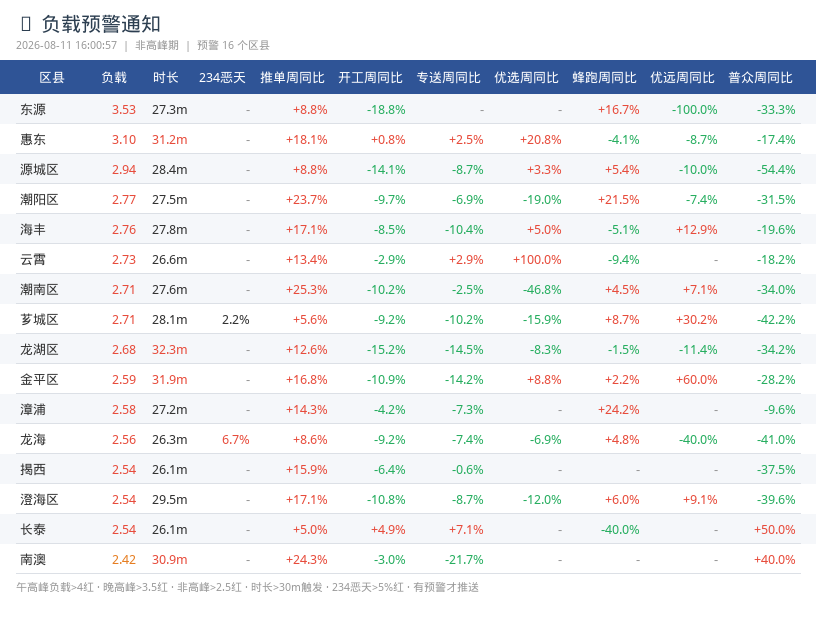Click the +30.2% value in 芗城区 row
Viewport: 816px width, 620px height.
click(696, 320)
